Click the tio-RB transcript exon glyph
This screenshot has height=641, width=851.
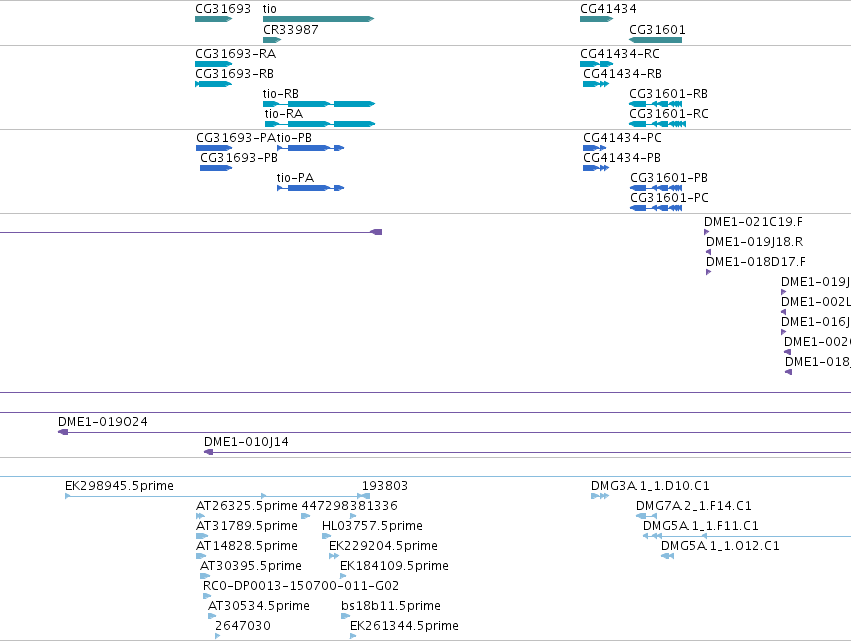319,104
